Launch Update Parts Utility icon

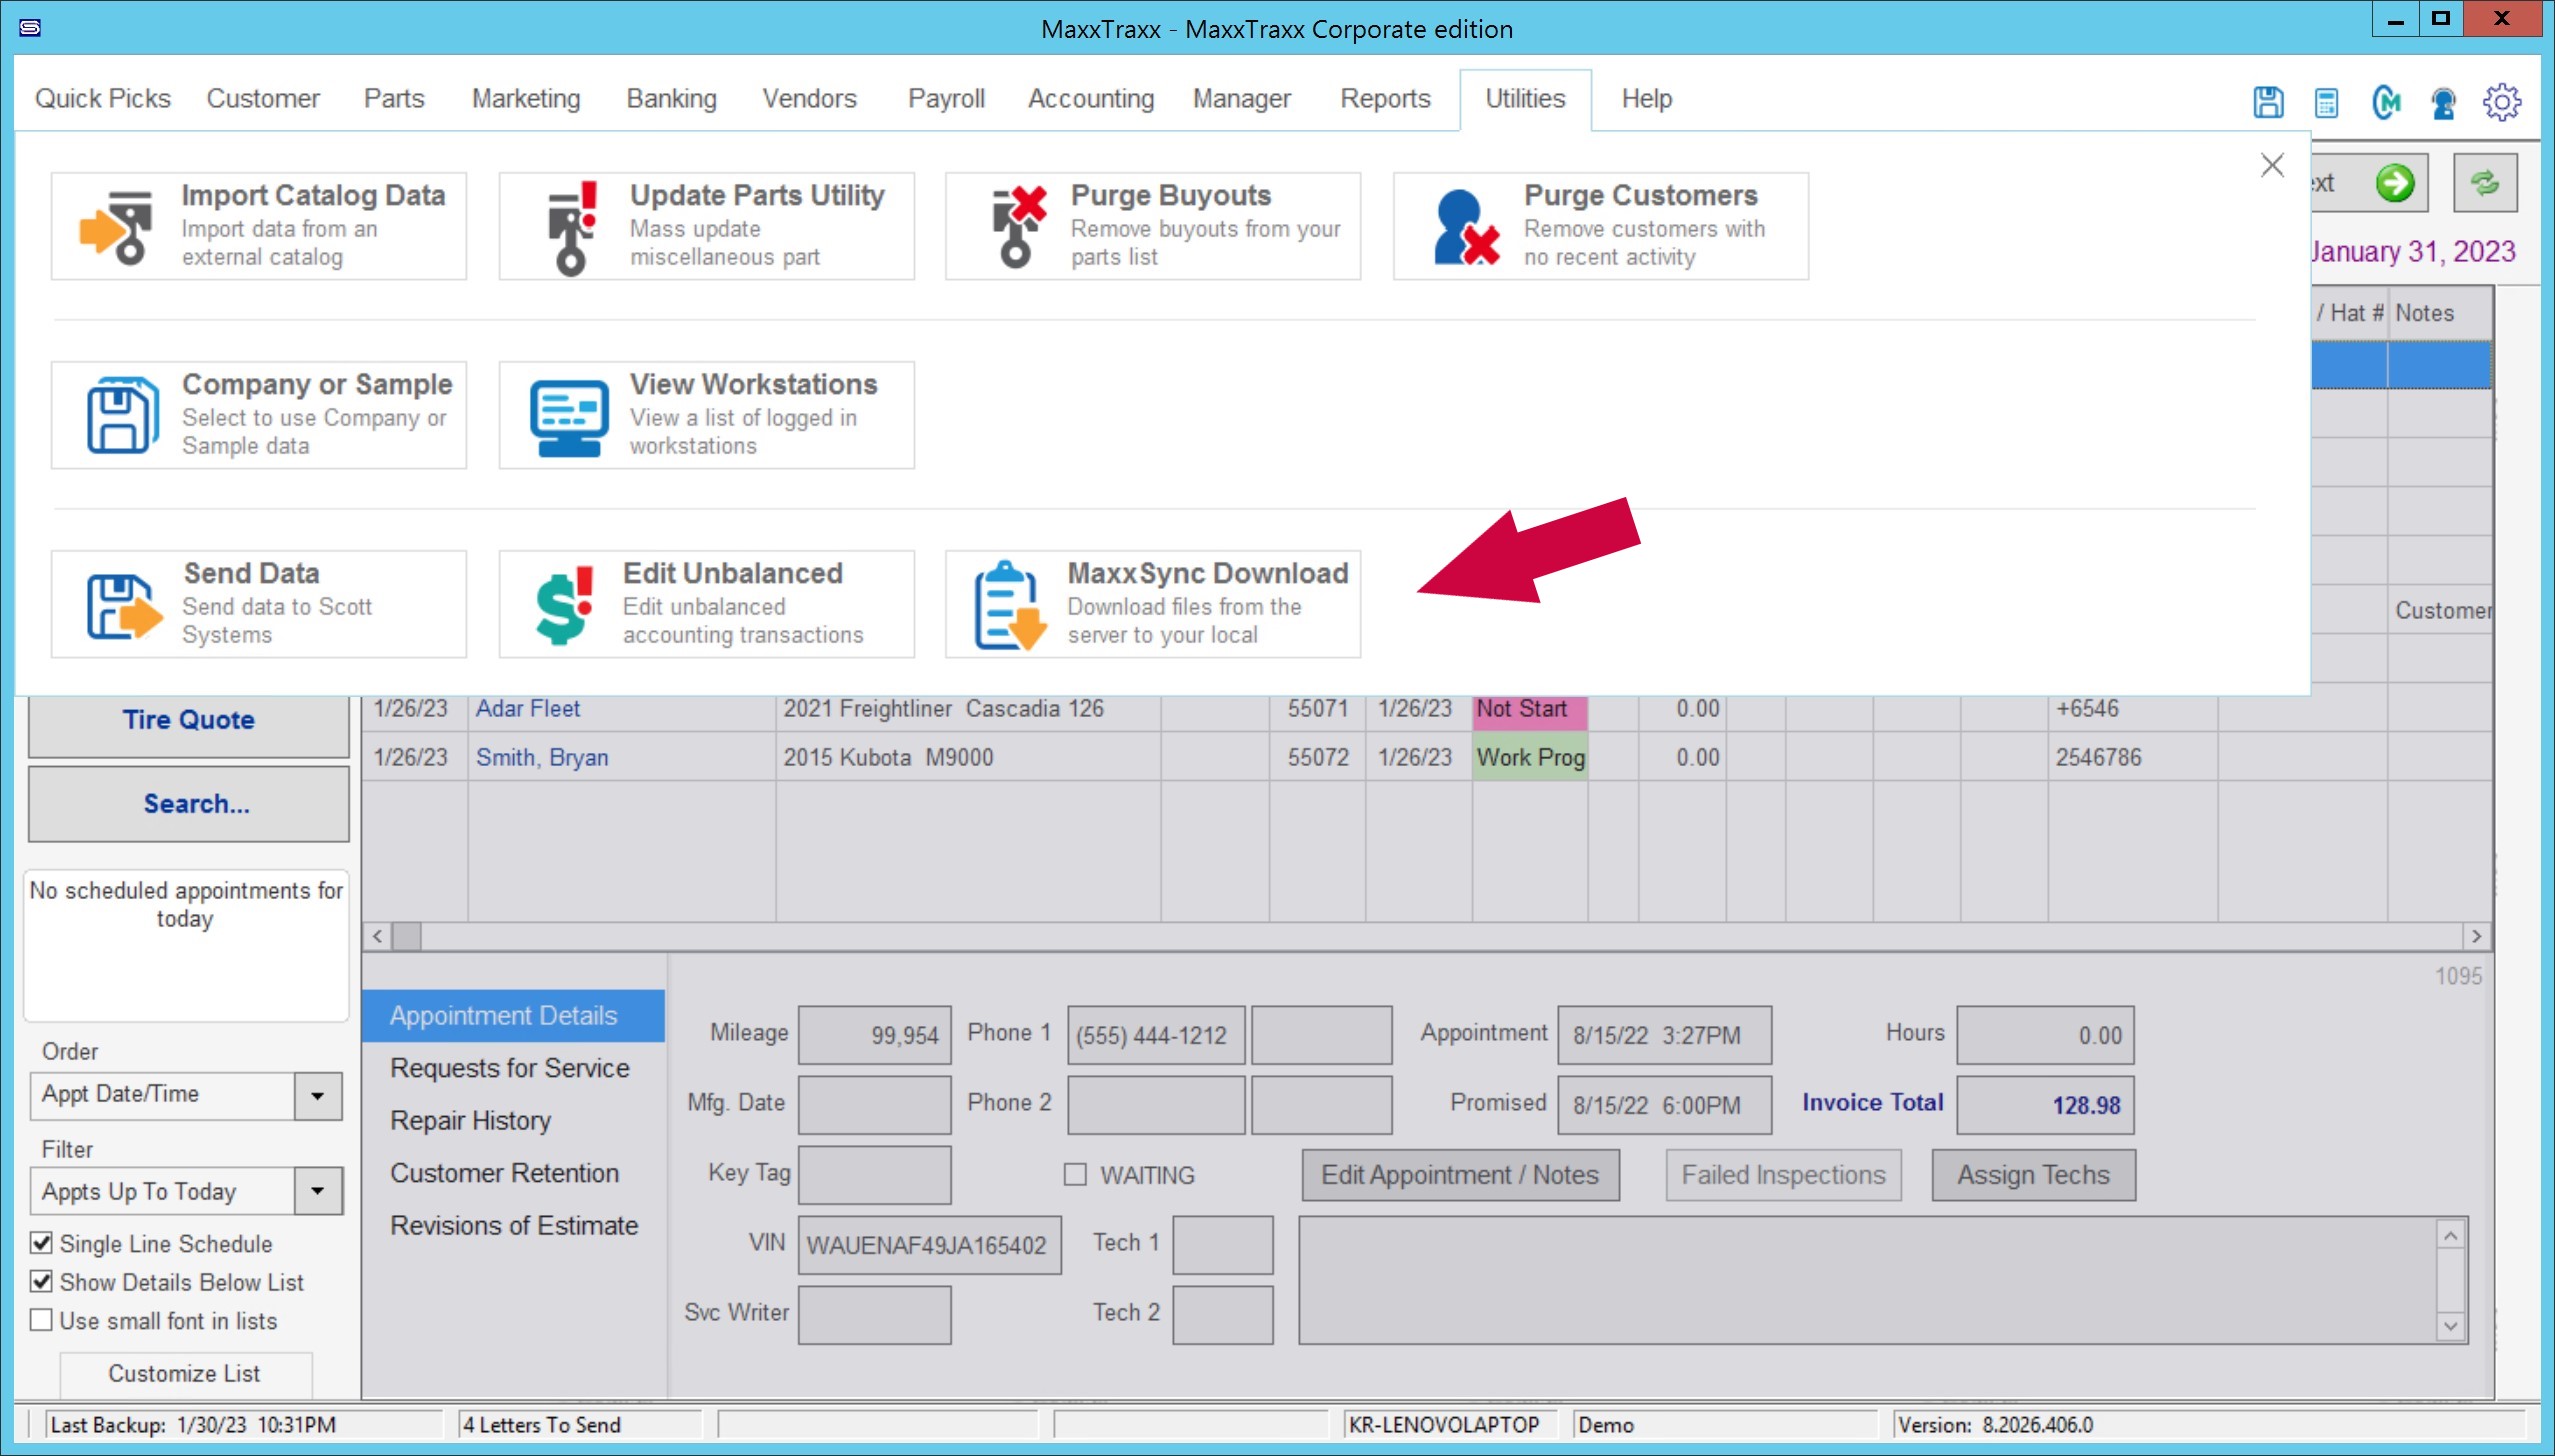point(571,227)
